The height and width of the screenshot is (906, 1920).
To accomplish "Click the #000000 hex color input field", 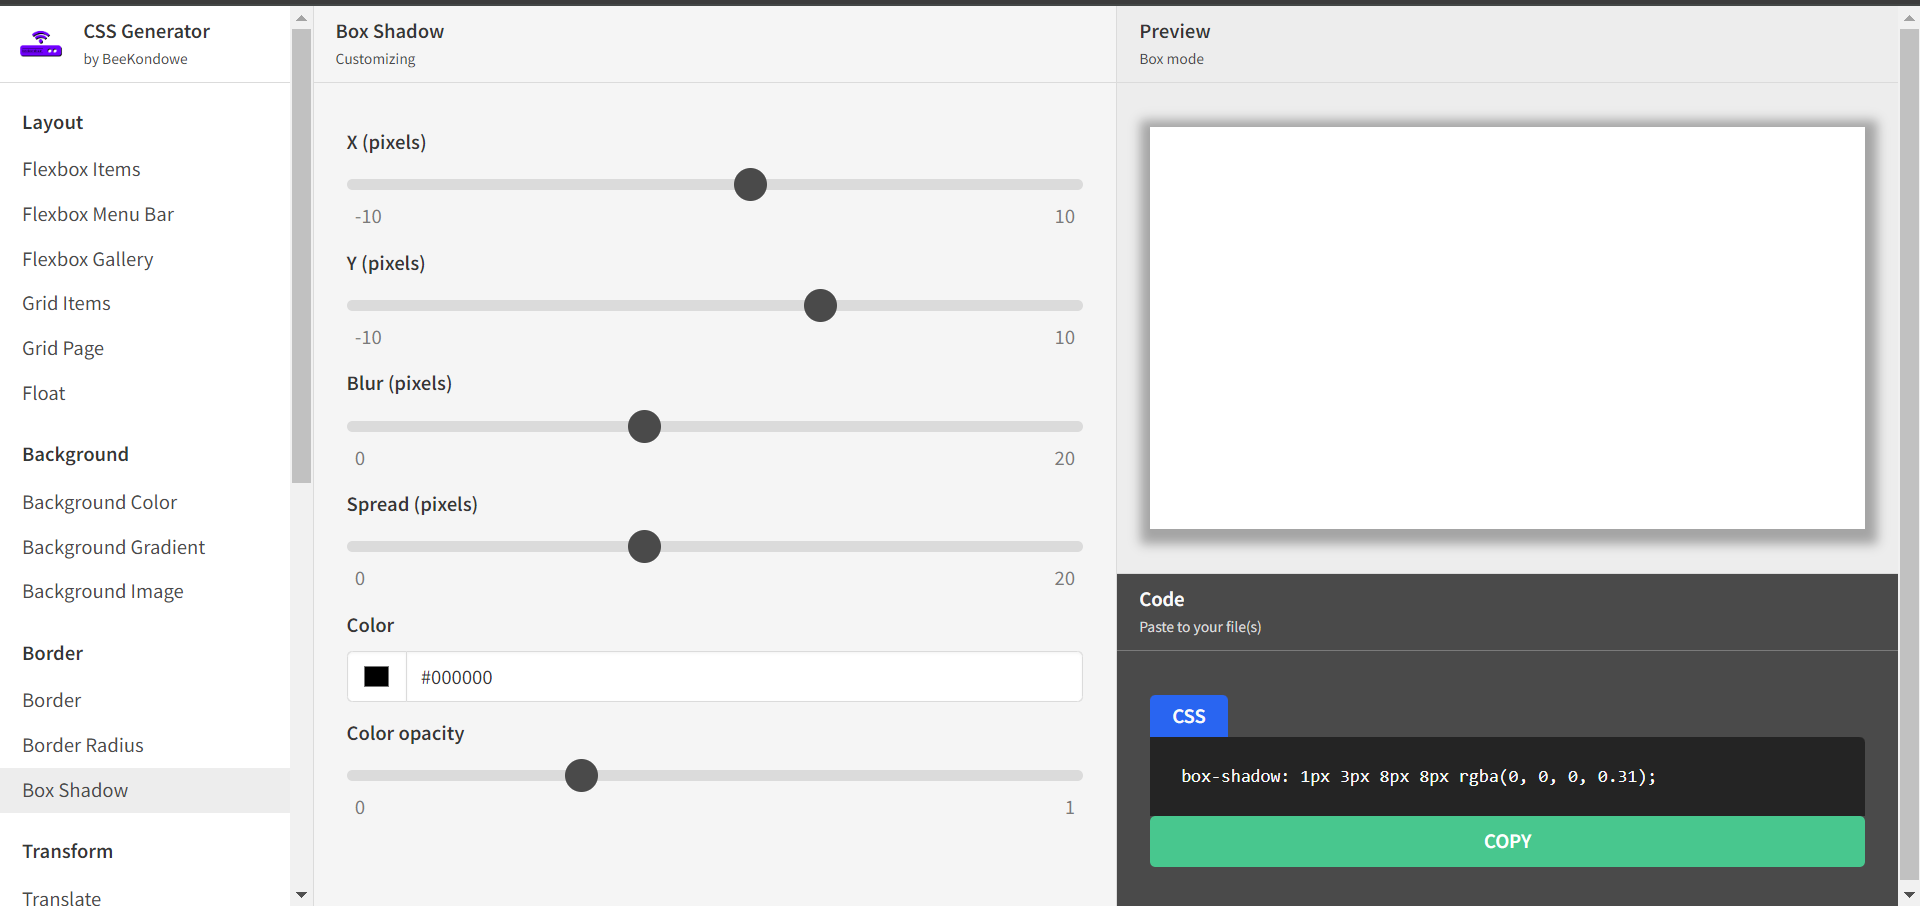I will tap(743, 677).
